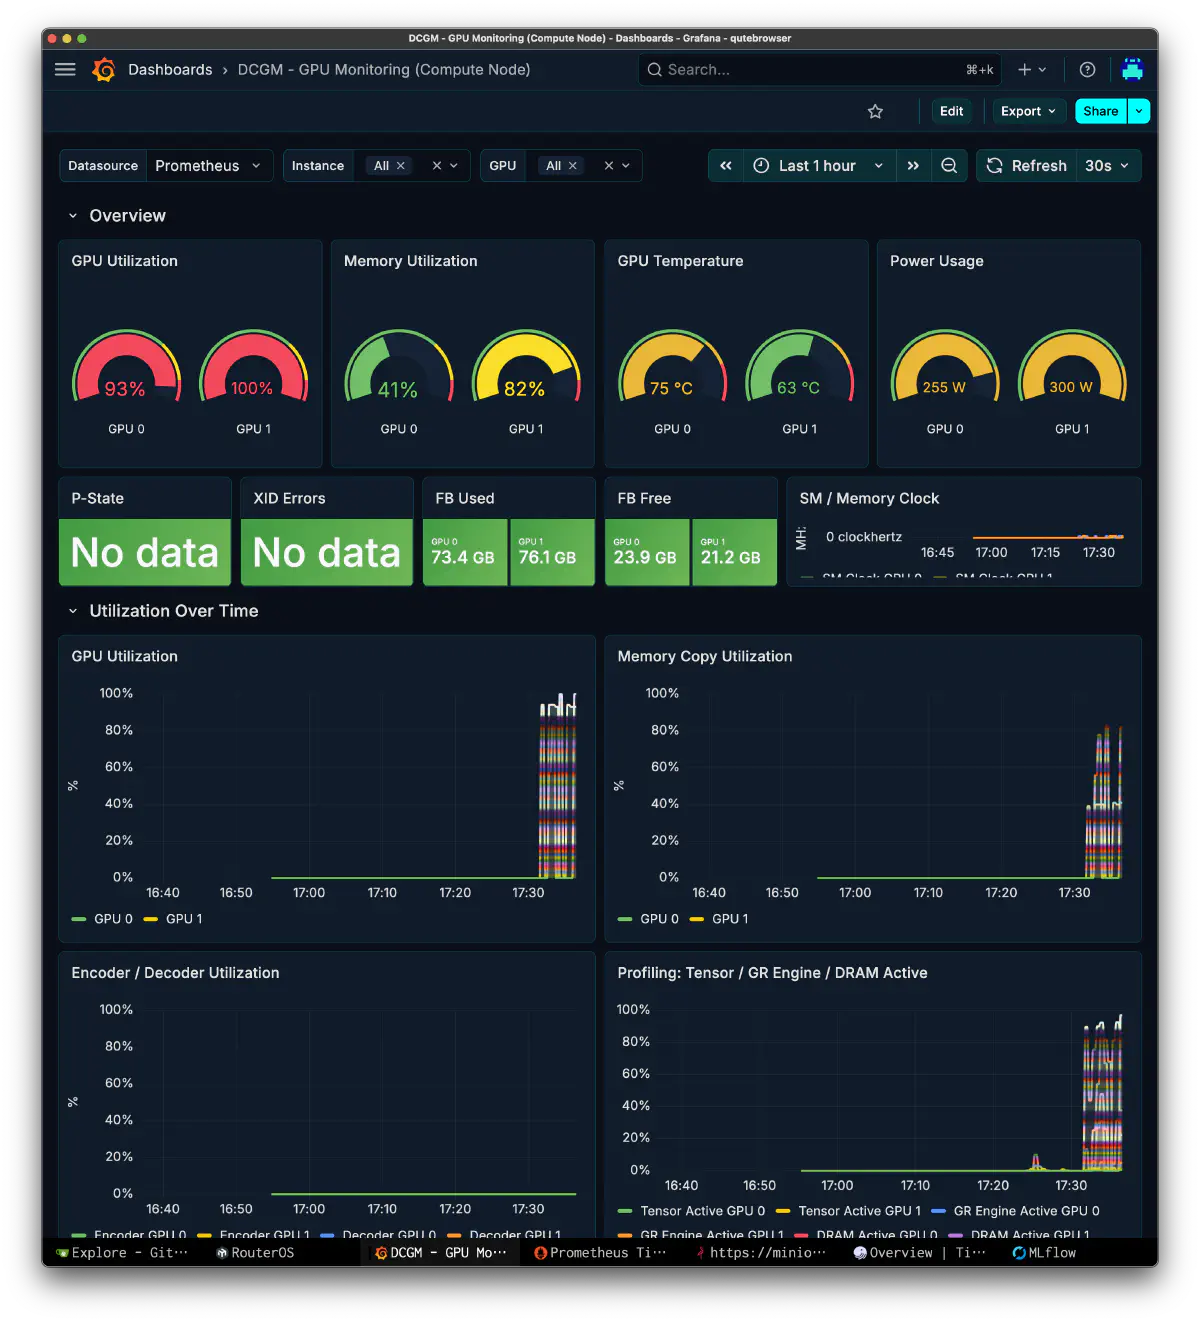The width and height of the screenshot is (1200, 1322).
Task: Click the 21.2 GB FB Free value
Action: coord(731,557)
